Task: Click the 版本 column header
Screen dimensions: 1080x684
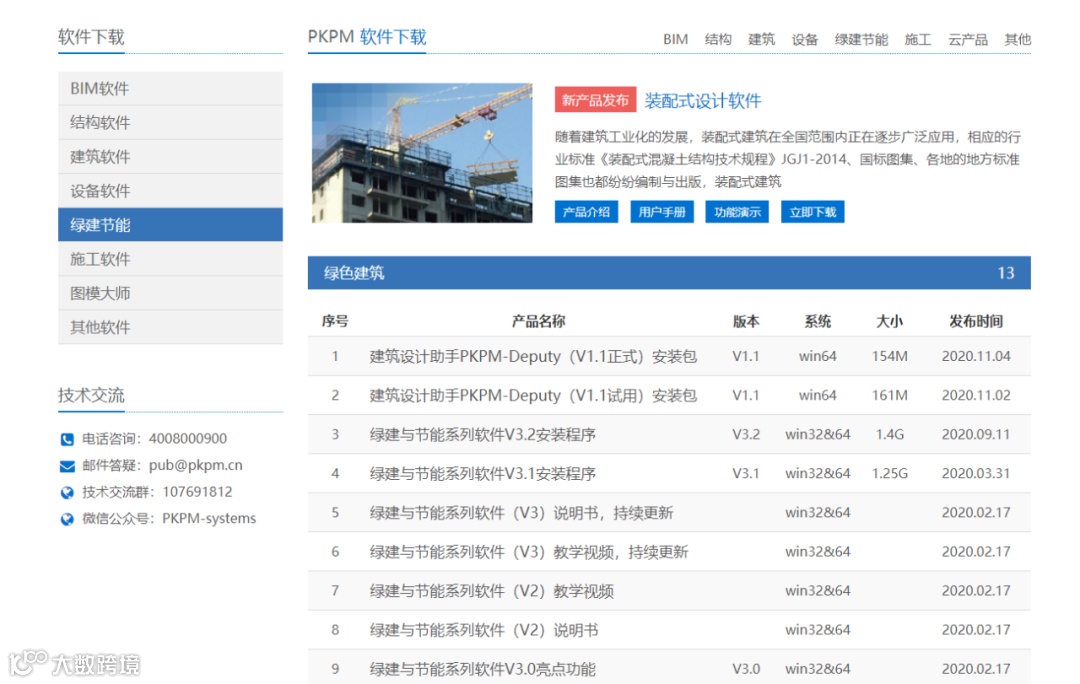Action: click(746, 321)
